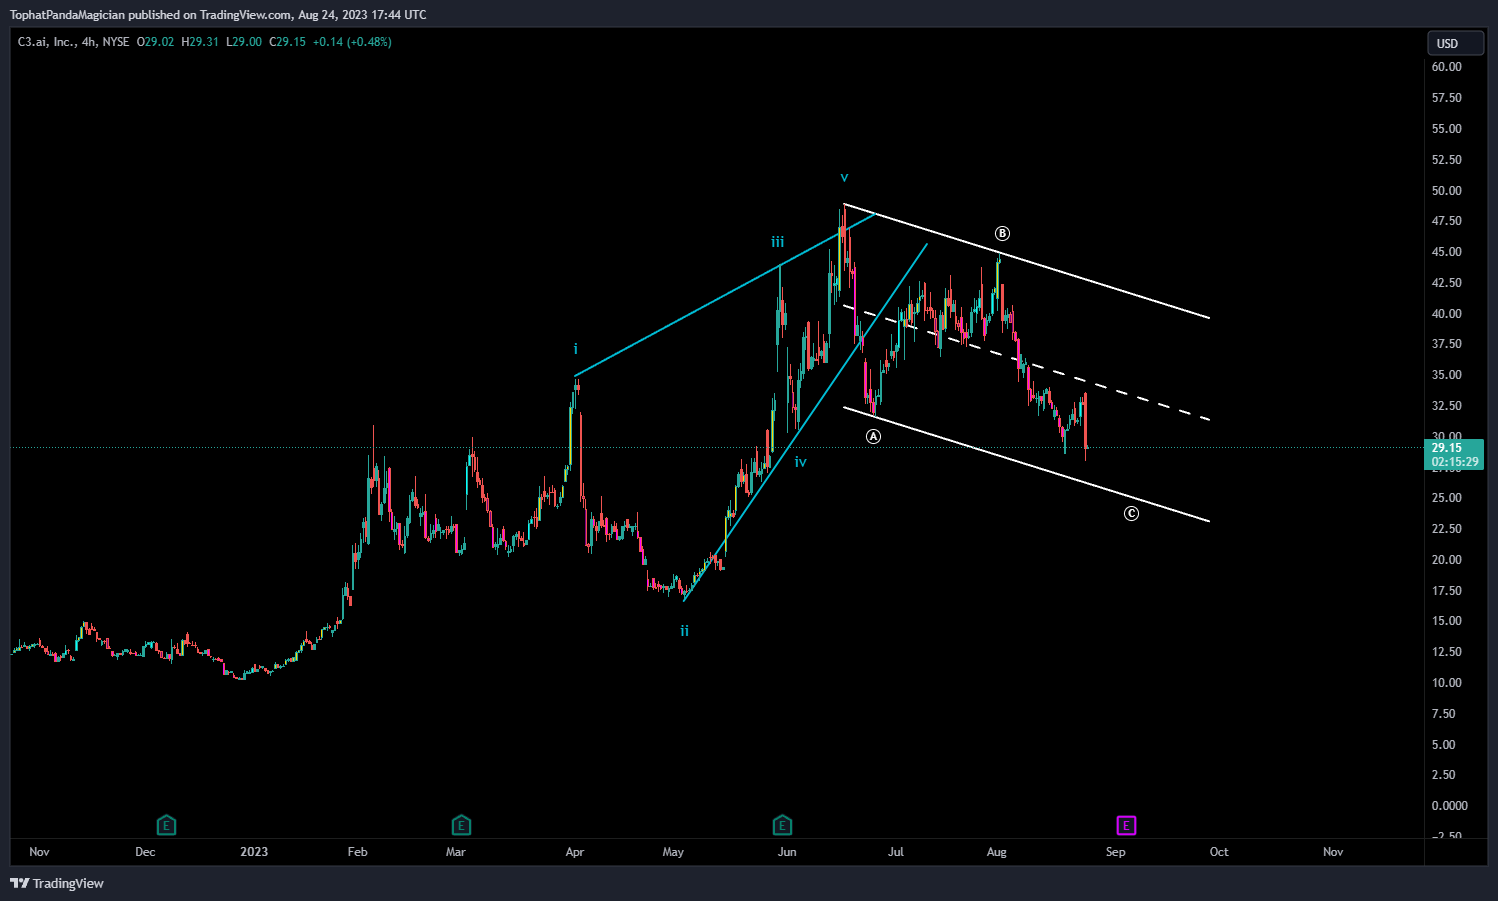
Task: Click the 15.00 price axis label
Action: [1446, 621]
